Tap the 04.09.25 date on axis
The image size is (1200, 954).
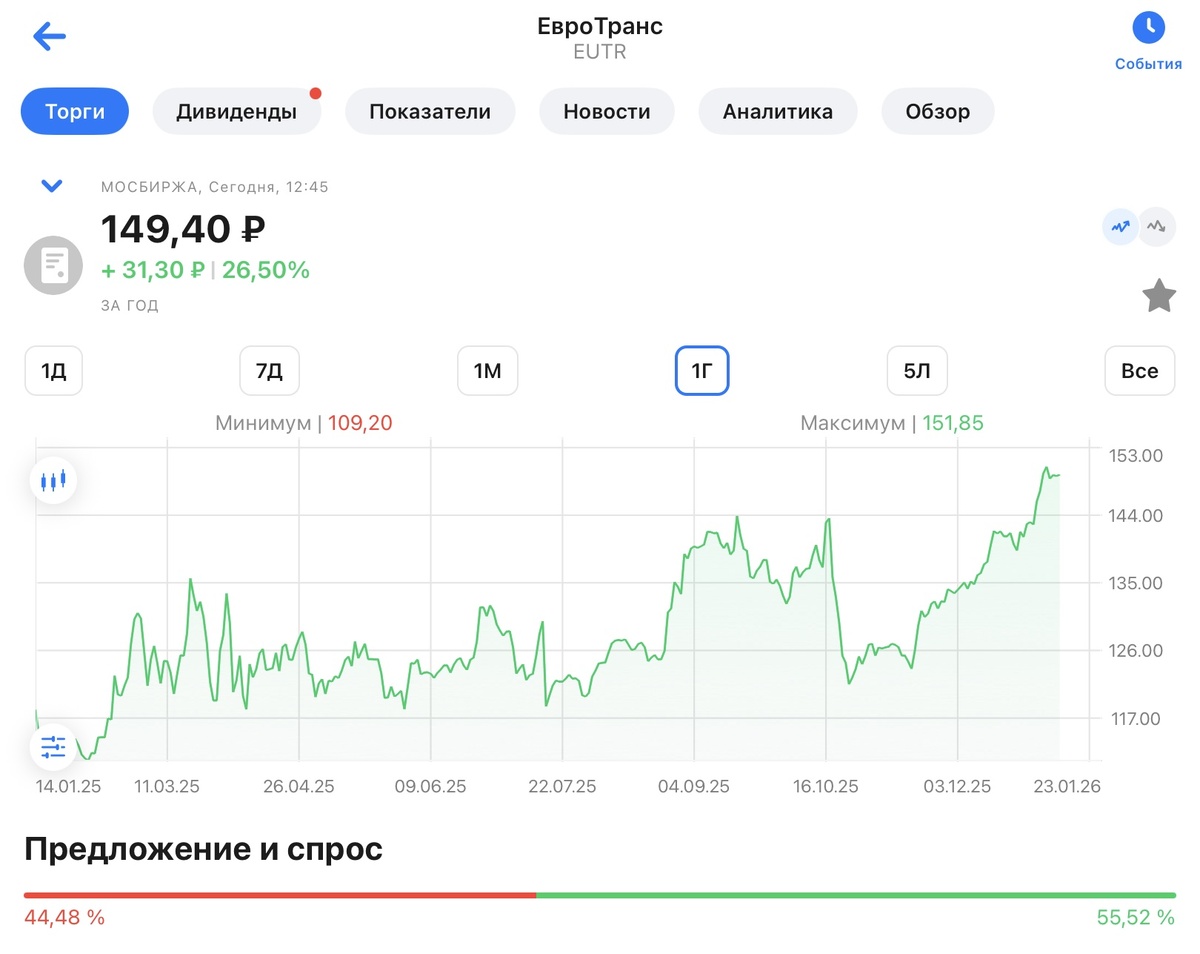[694, 787]
